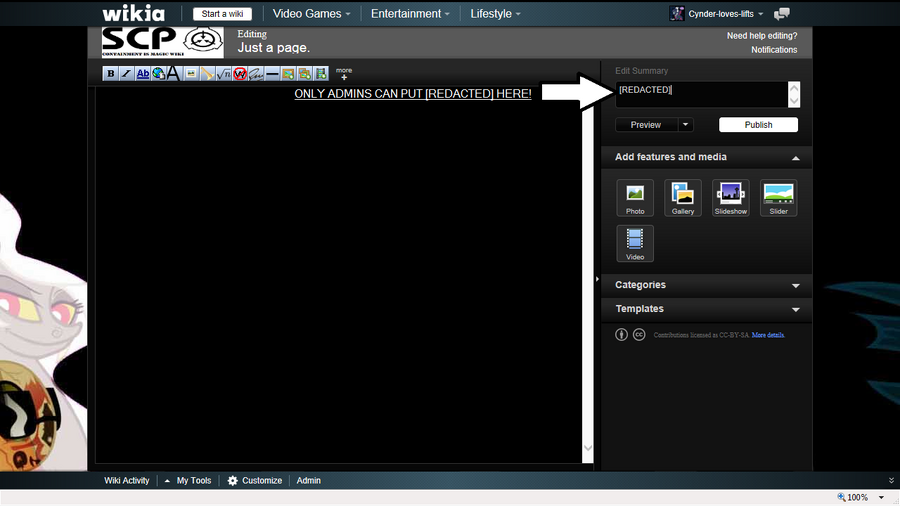
Task: Insert internal link with Ab icon
Action: [142, 73]
